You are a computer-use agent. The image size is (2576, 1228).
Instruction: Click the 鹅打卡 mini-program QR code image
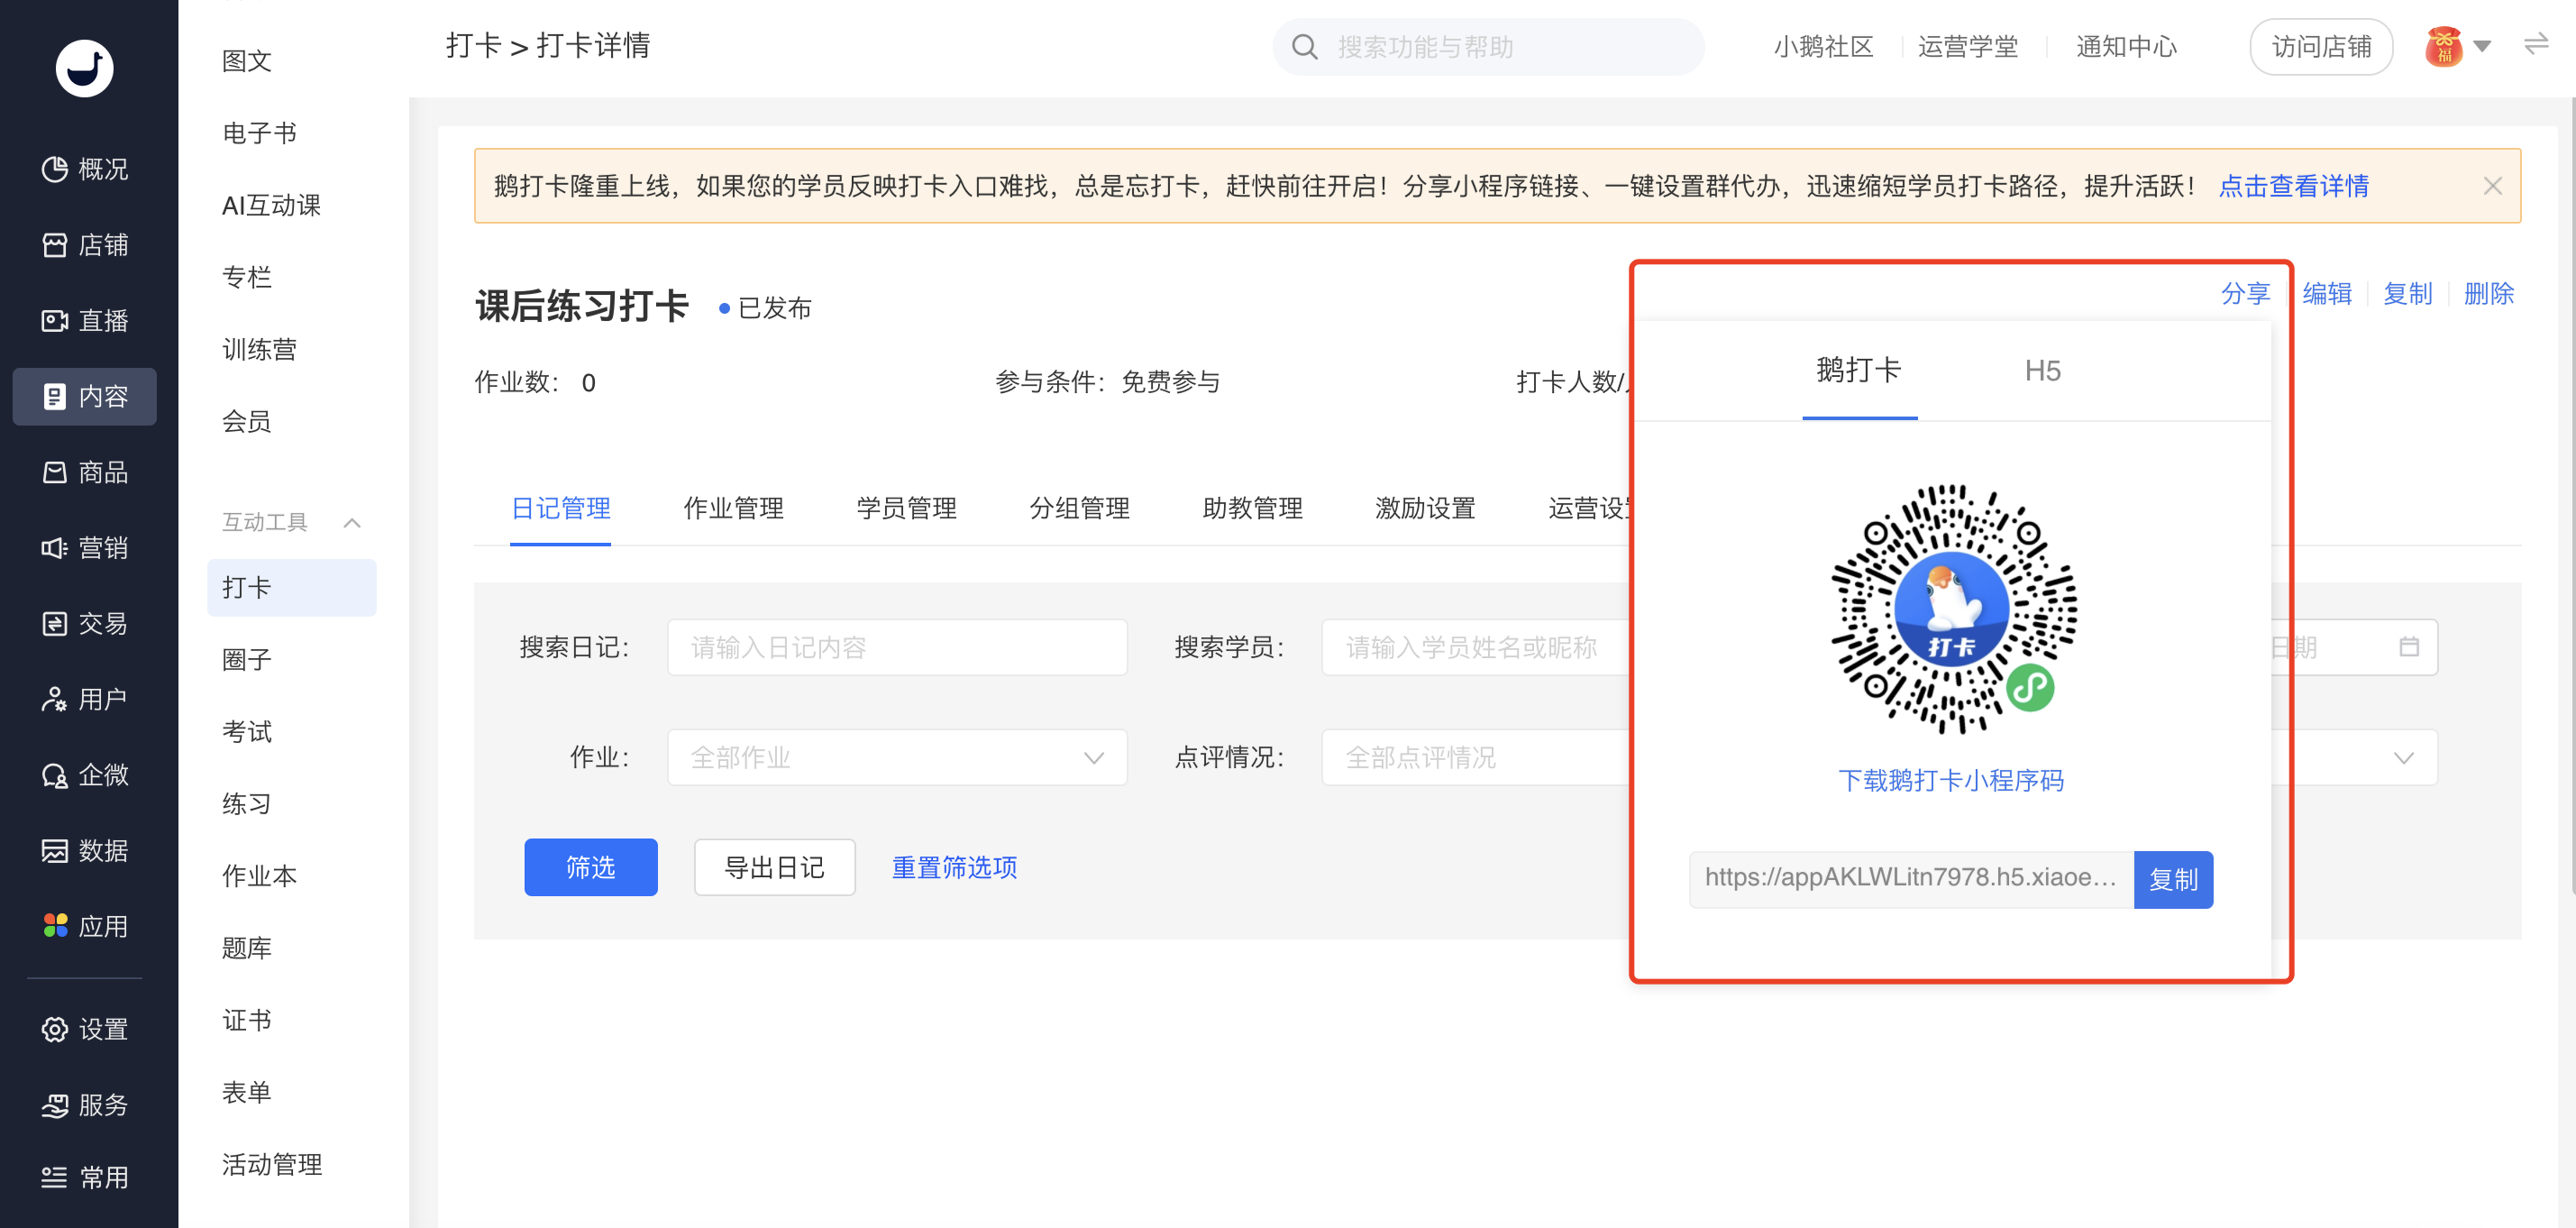(1952, 609)
